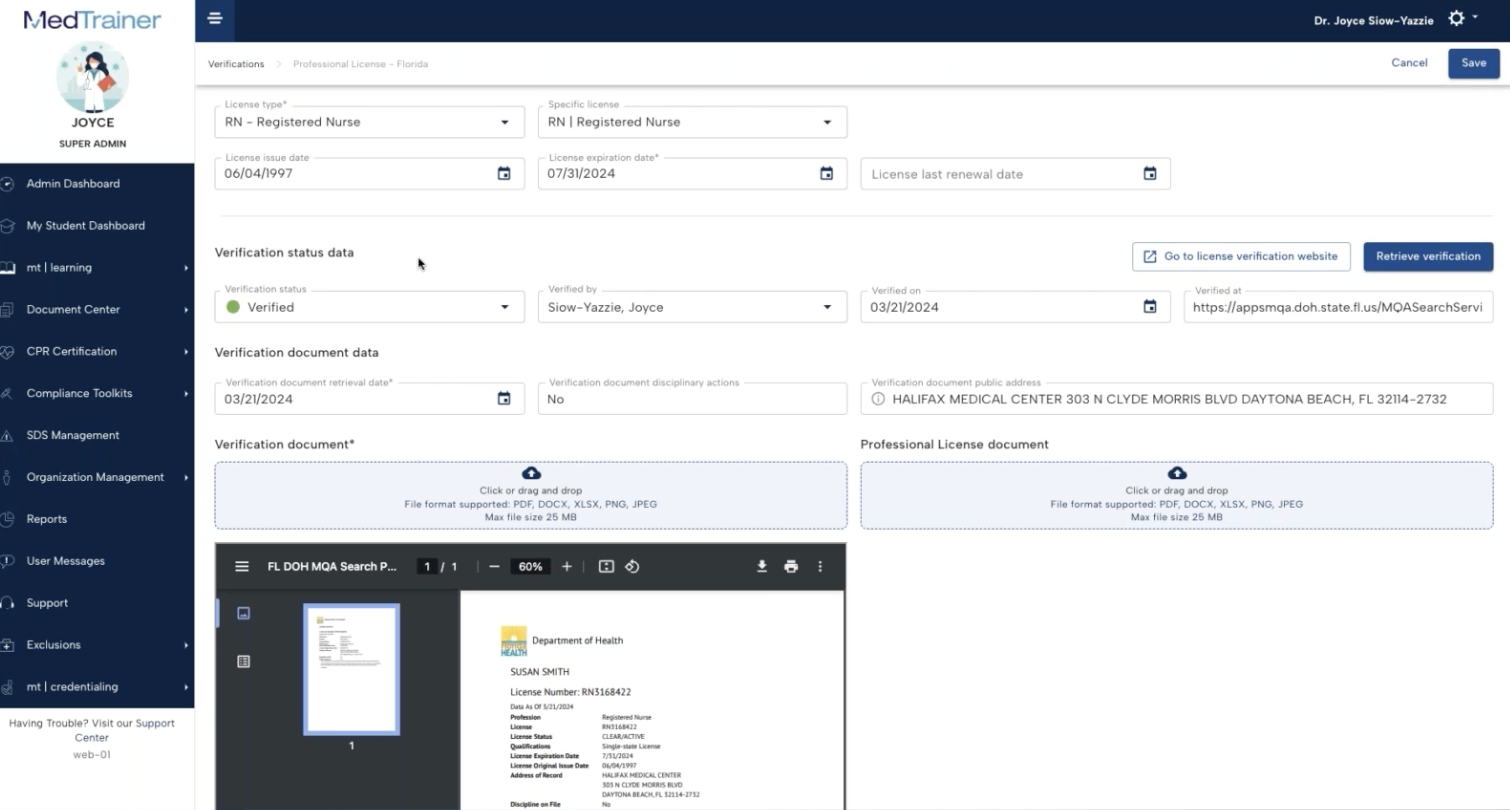Open the Verified by dropdown
The height and width of the screenshot is (810, 1510).
click(829, 307)
